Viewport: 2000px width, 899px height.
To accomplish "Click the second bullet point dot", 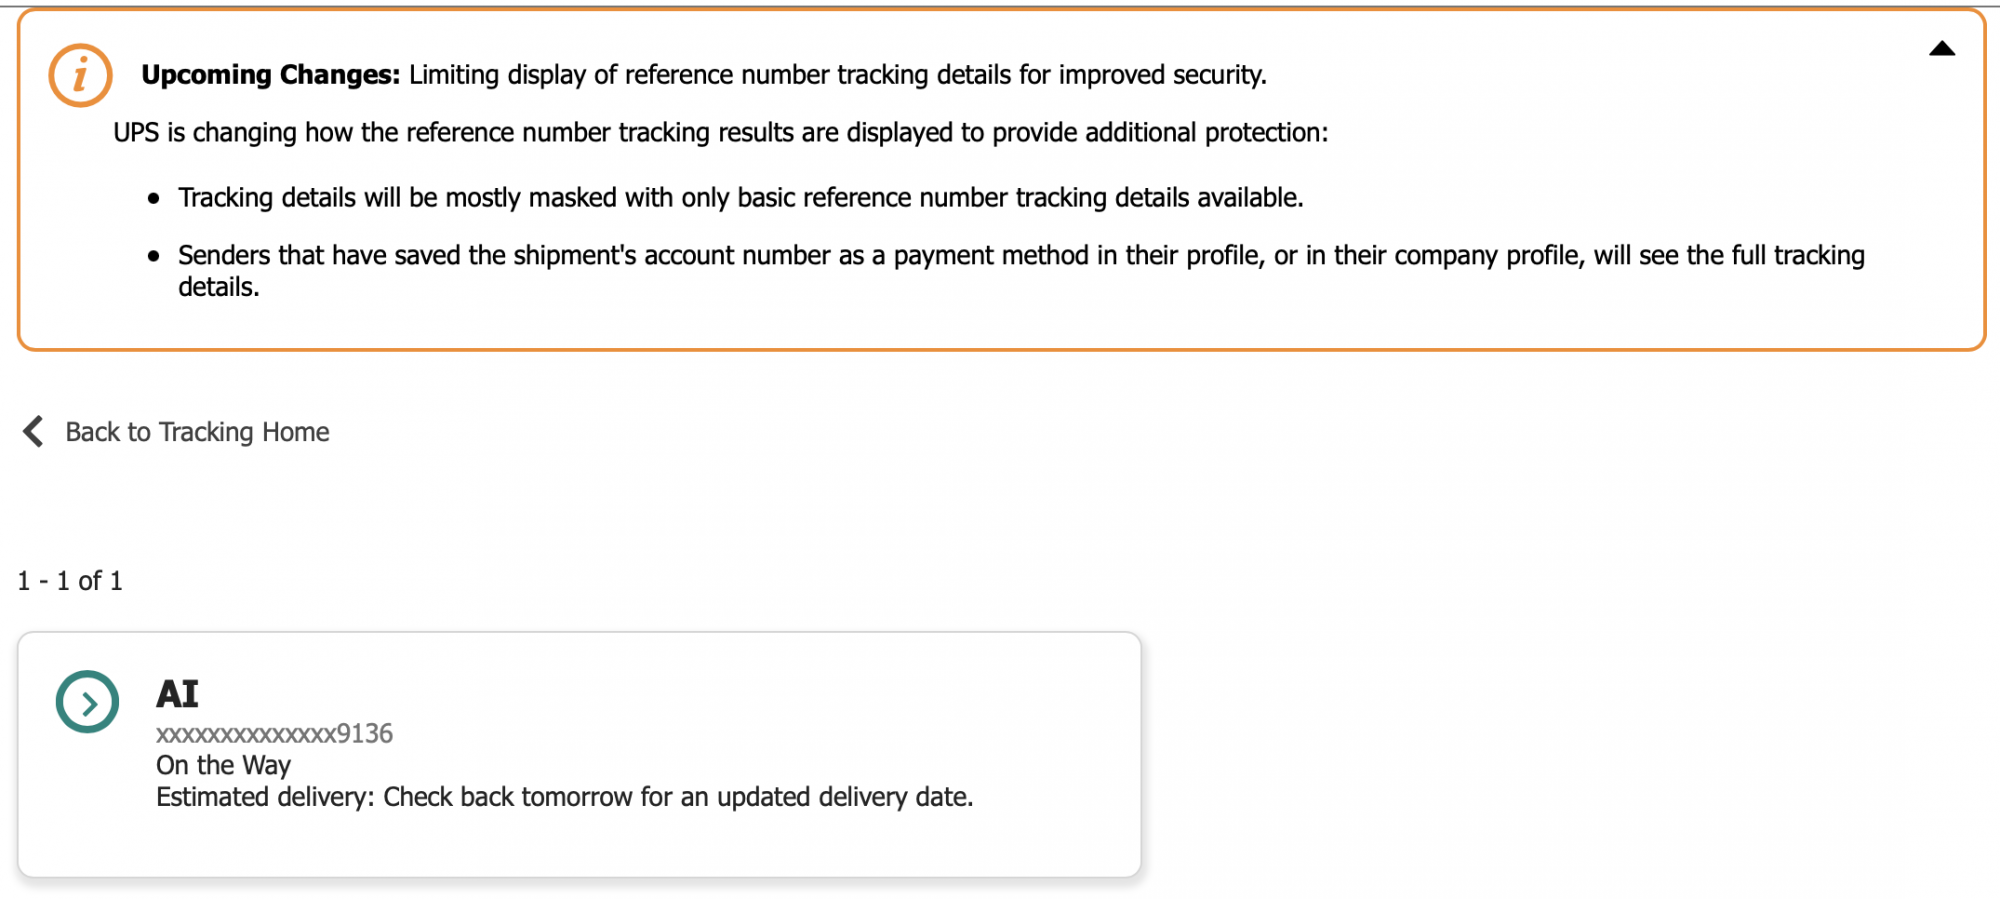I will (x=153, y=257).
